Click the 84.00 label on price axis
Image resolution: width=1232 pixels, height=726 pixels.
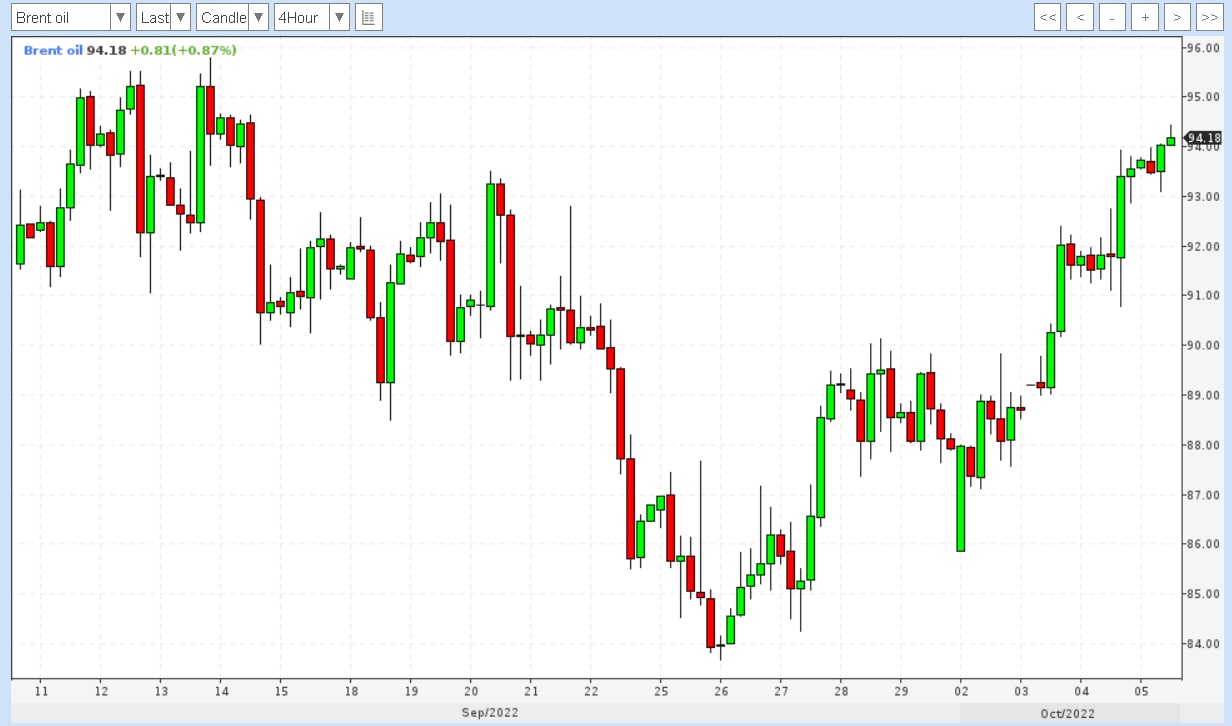coord(1202,644)
